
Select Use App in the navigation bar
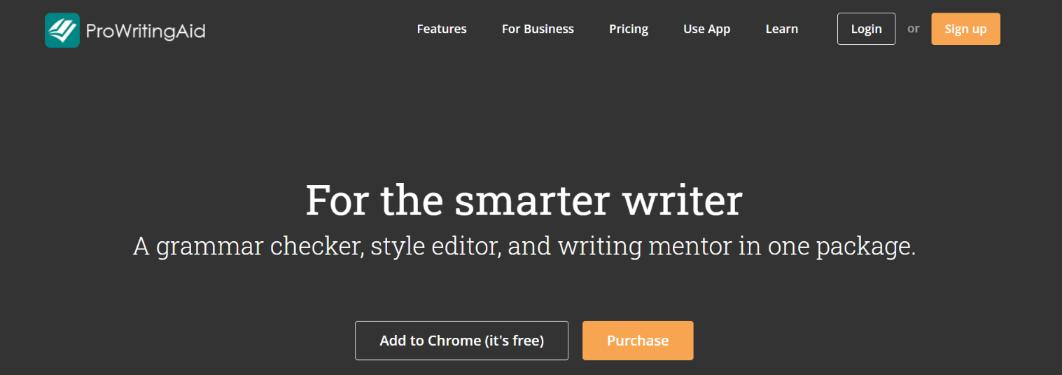pyautogui.click(x=706, y=29)
